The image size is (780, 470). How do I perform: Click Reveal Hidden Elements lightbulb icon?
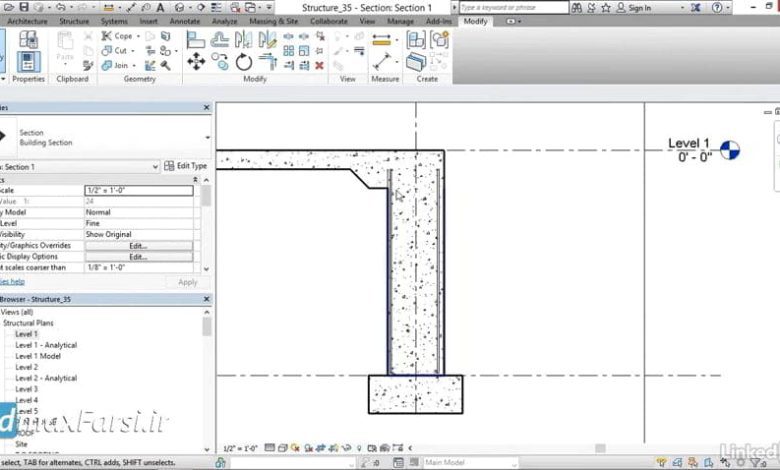coord(359,448)
